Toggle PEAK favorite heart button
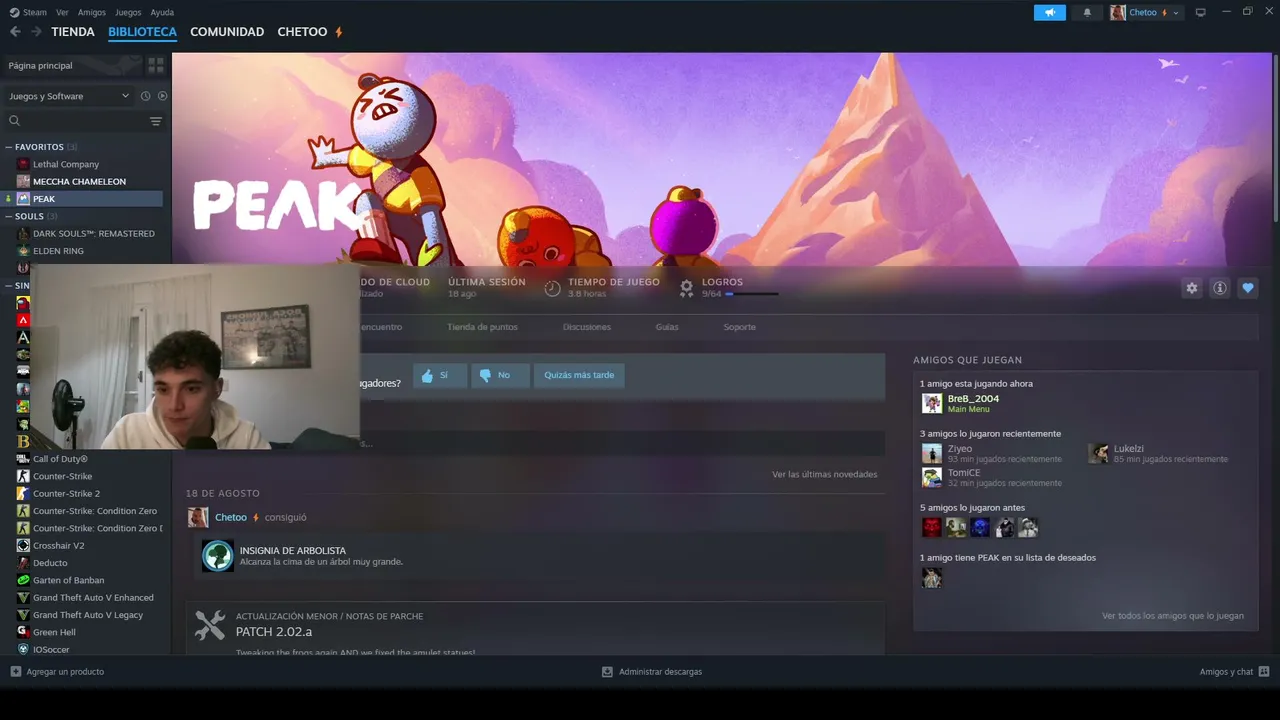Image resolution: width=1280 pixels, height=720 pixels. point(1247,288)
